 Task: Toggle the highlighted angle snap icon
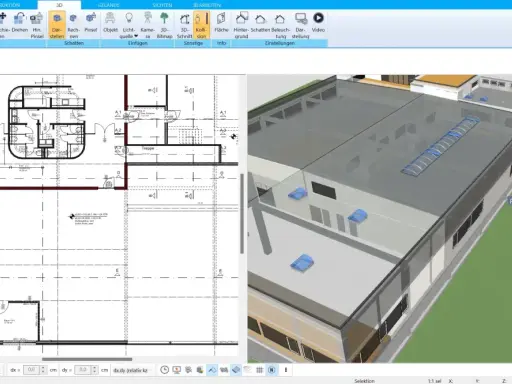(x=212, y=370)
